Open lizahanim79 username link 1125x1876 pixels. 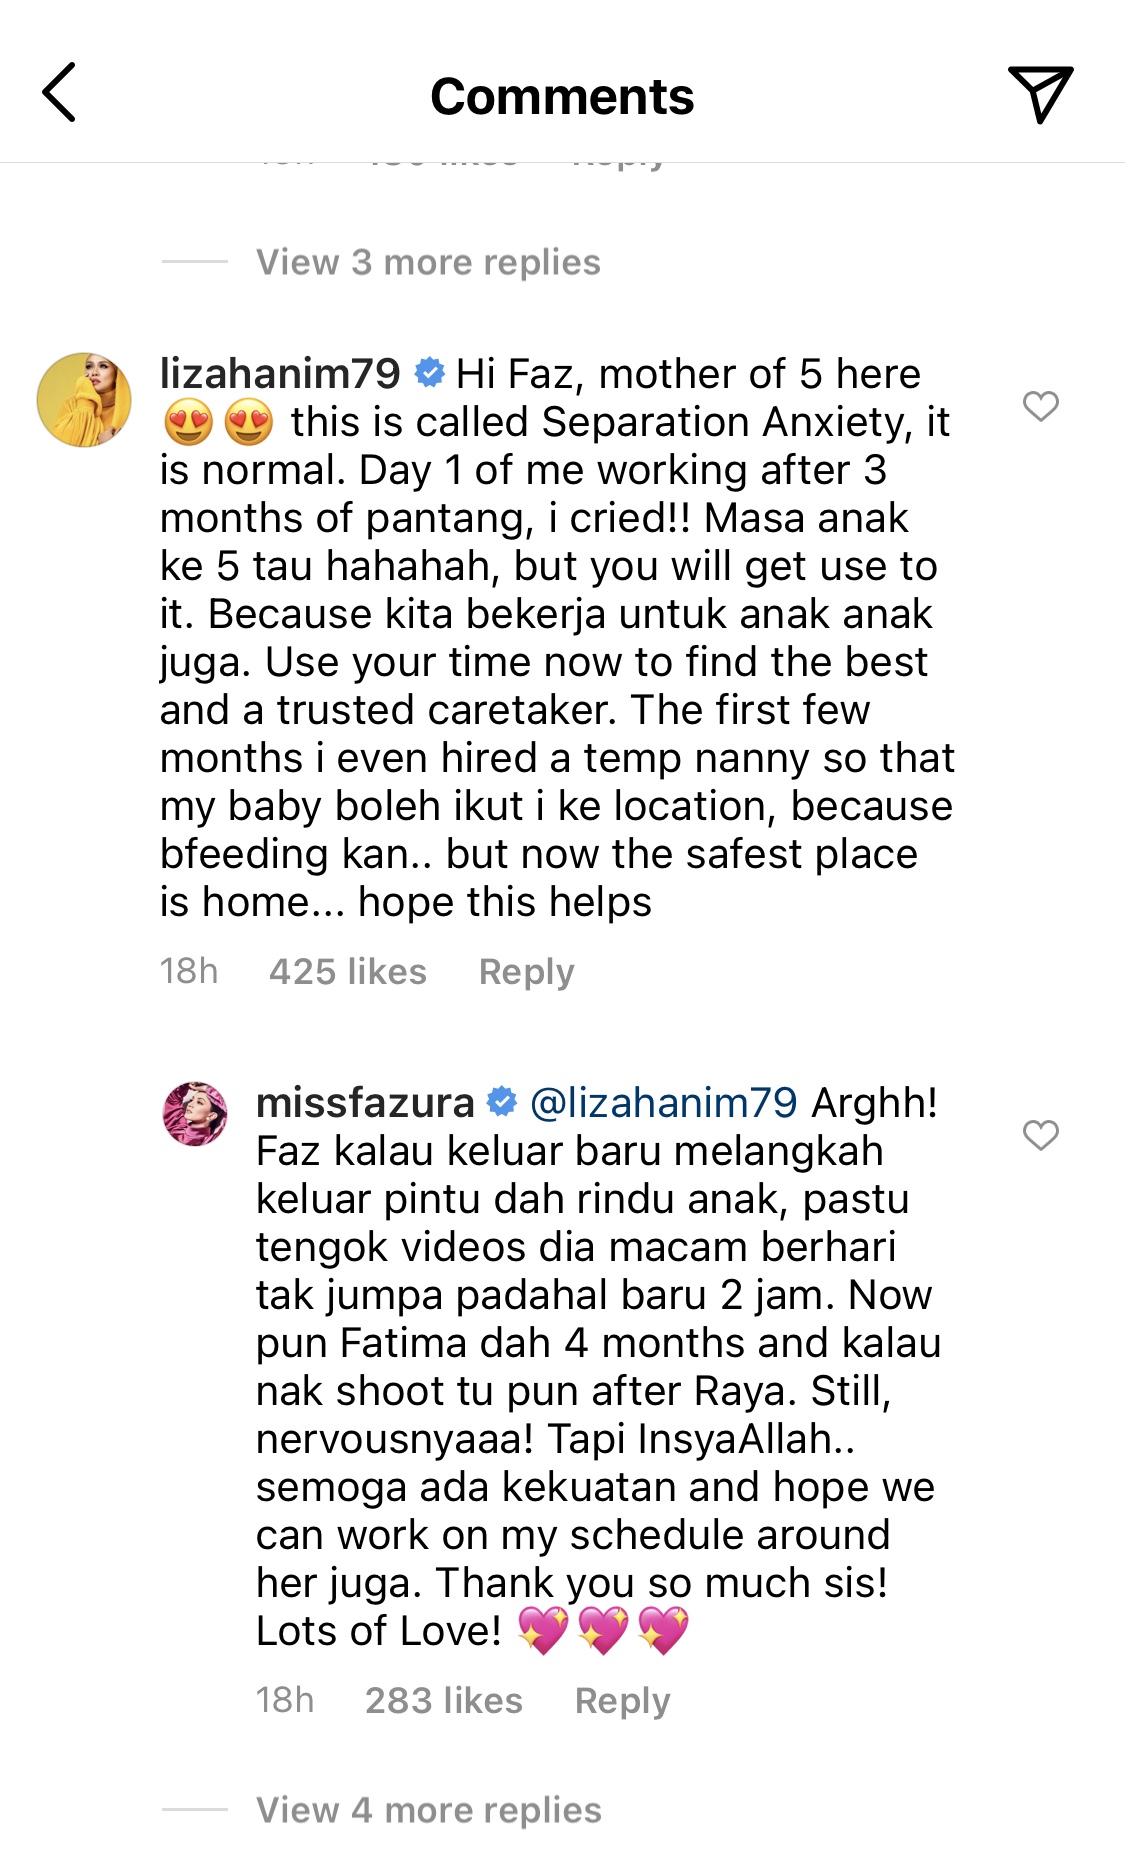coord(280,373)
